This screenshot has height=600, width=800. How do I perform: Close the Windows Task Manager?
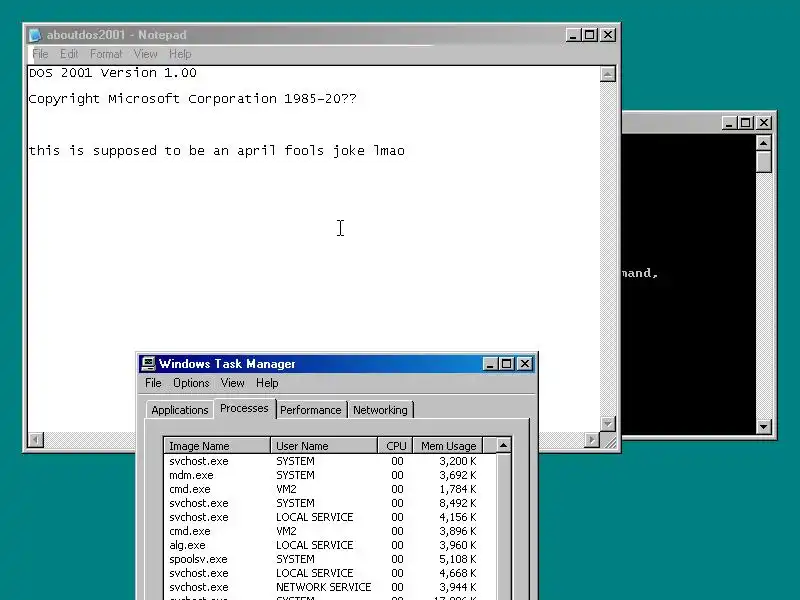pyautogui.click(x=524, y=364)
